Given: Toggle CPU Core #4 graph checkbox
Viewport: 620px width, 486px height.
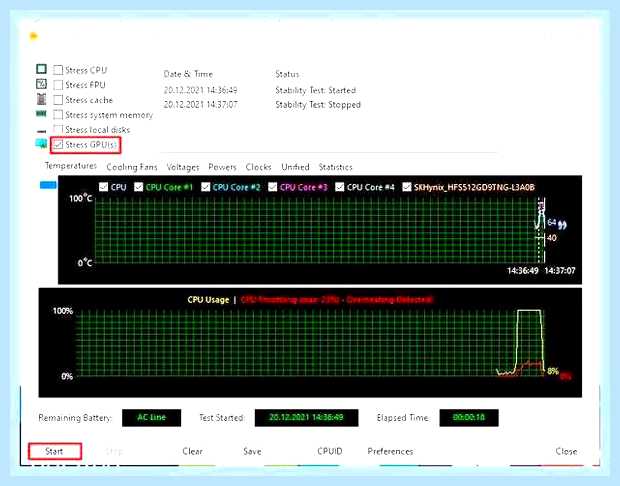Looking at the screenshot, I should pos(340,187).
